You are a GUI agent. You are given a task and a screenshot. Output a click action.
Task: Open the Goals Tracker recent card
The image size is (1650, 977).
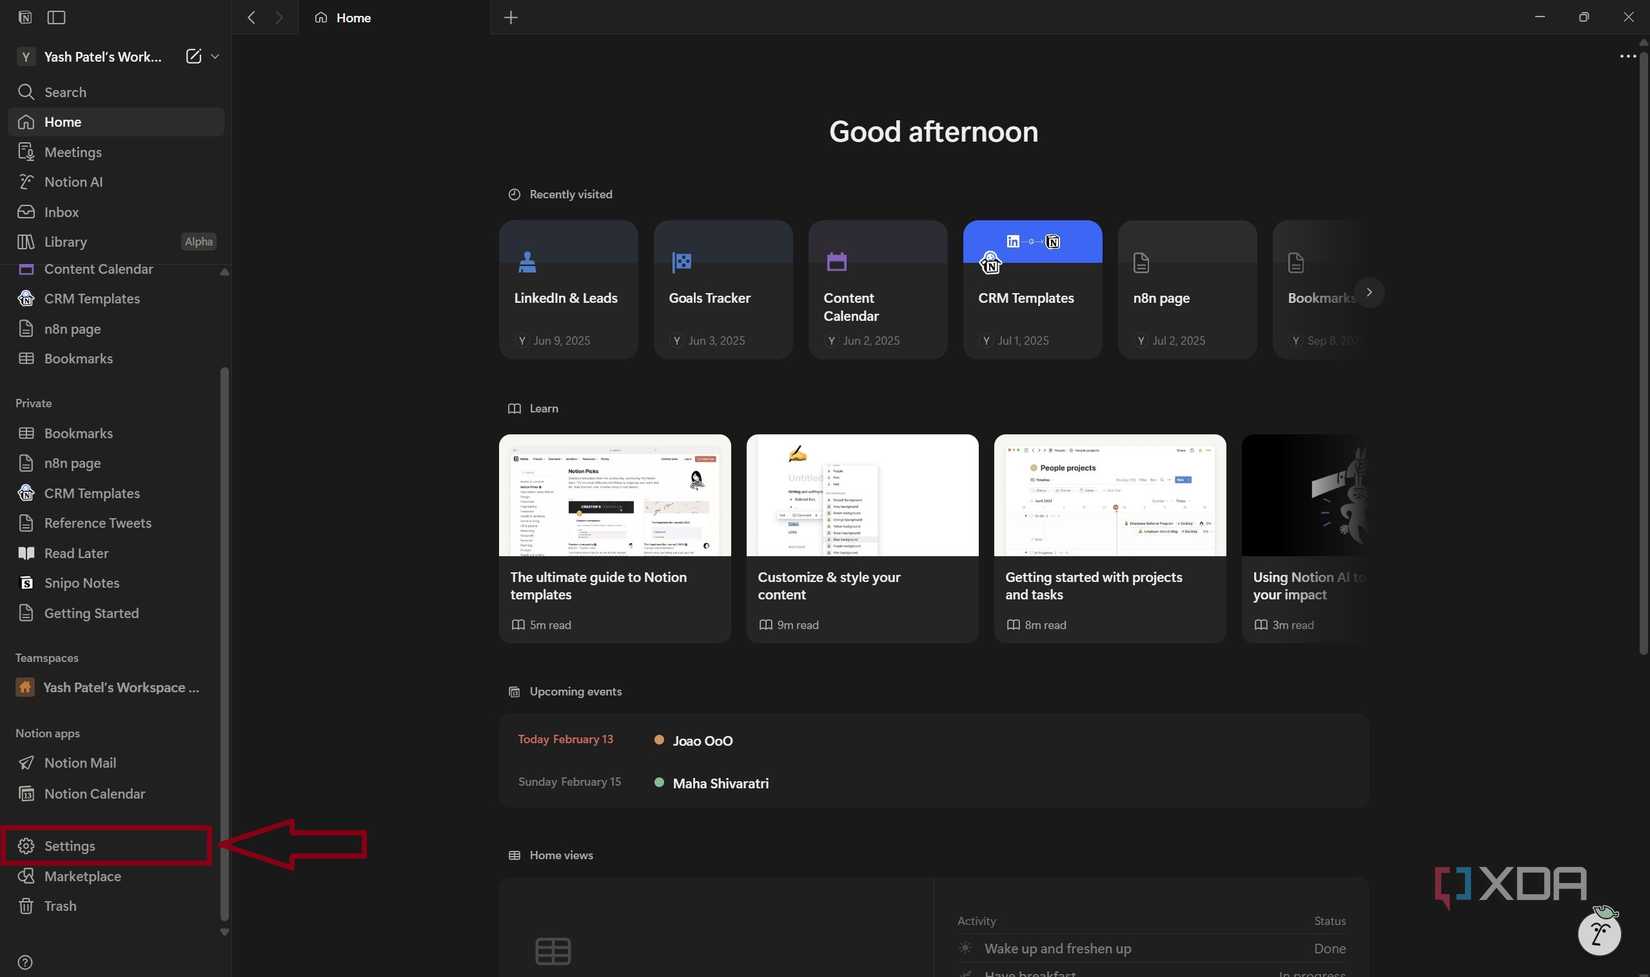(723, 290)
